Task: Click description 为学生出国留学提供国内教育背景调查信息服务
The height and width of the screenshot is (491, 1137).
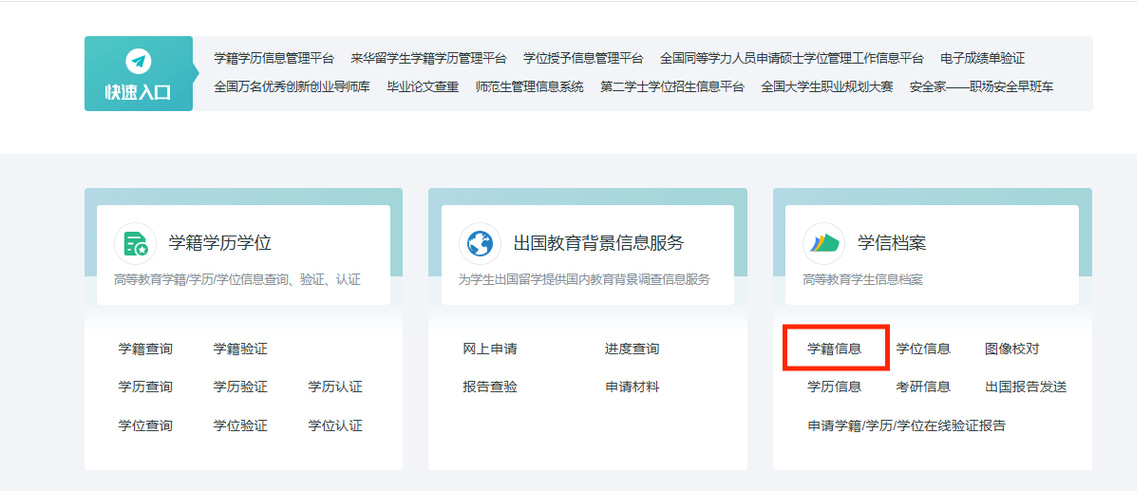Action: [x=584, y=280]
